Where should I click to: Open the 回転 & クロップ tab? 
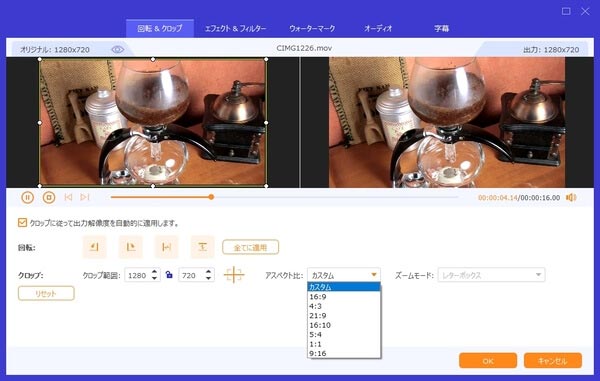(x=160, y=28)
